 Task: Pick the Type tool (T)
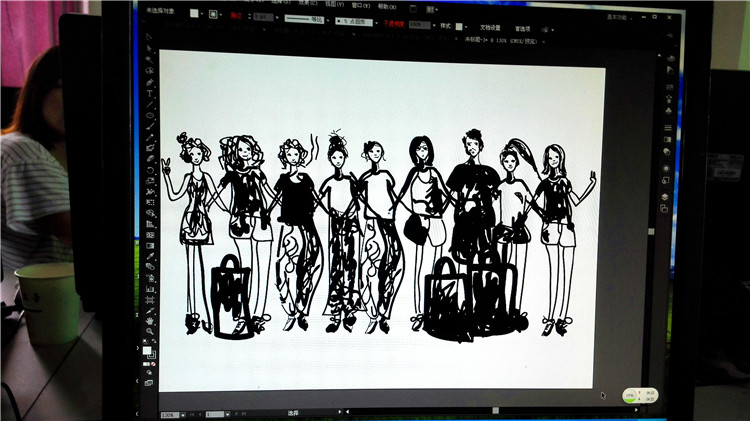(x=149, y=93)
